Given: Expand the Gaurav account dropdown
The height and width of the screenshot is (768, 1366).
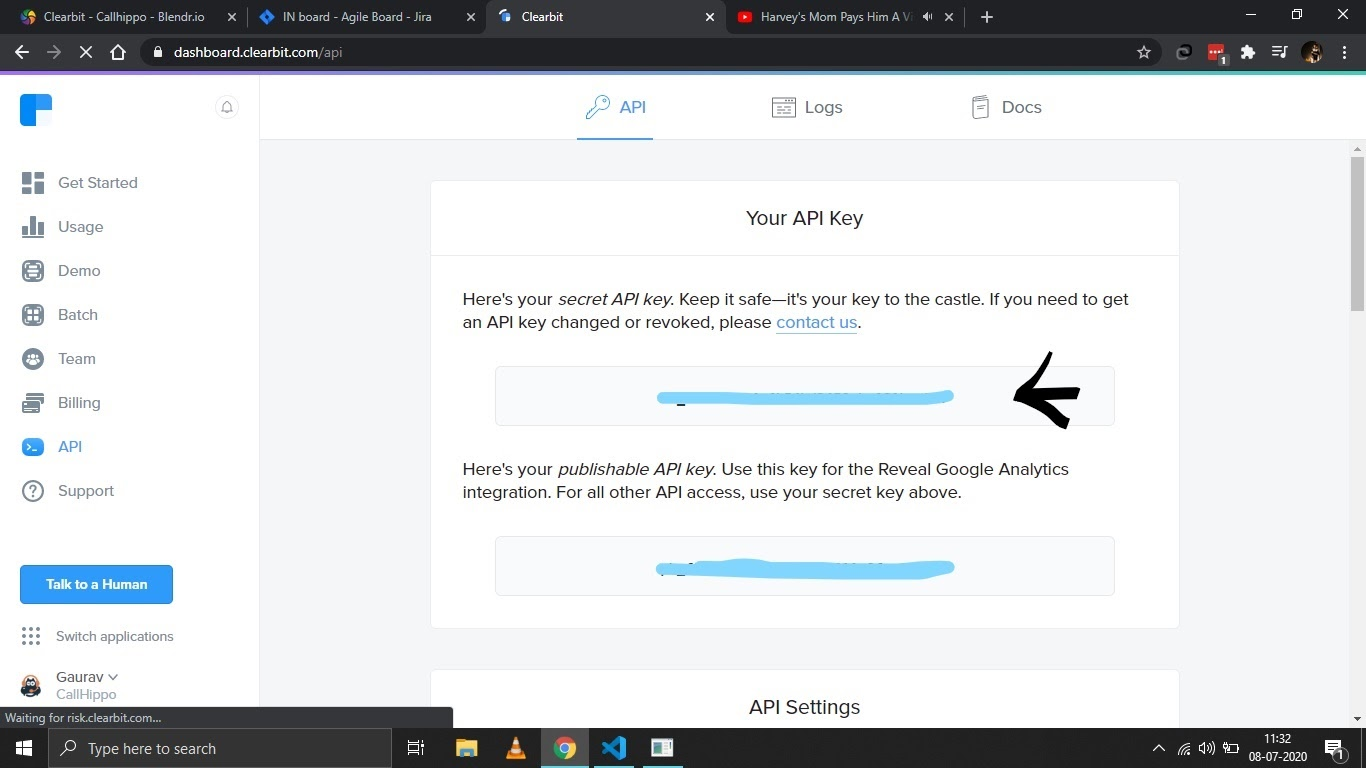Looking at the screenshot, I should [x=113, y=677].
